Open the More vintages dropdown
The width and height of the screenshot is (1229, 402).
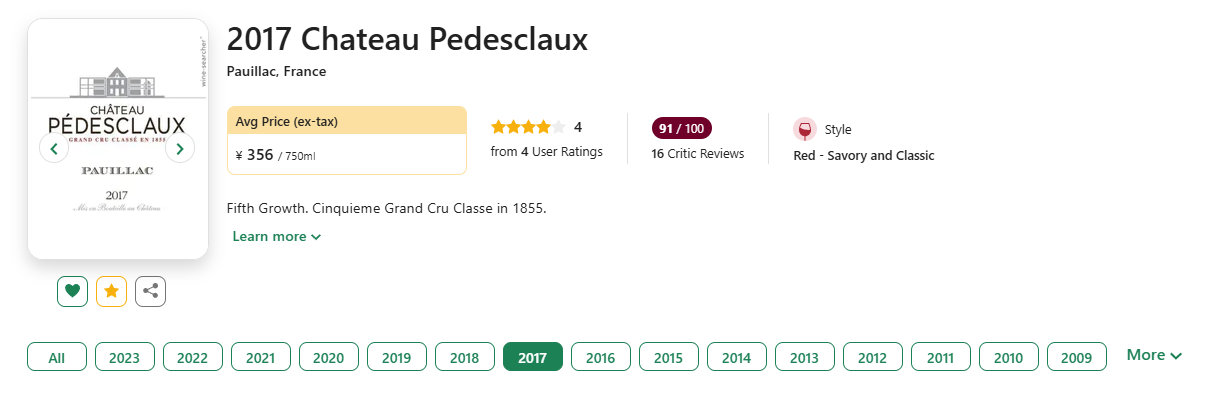pyautogui.click(x=1154, y=355)
